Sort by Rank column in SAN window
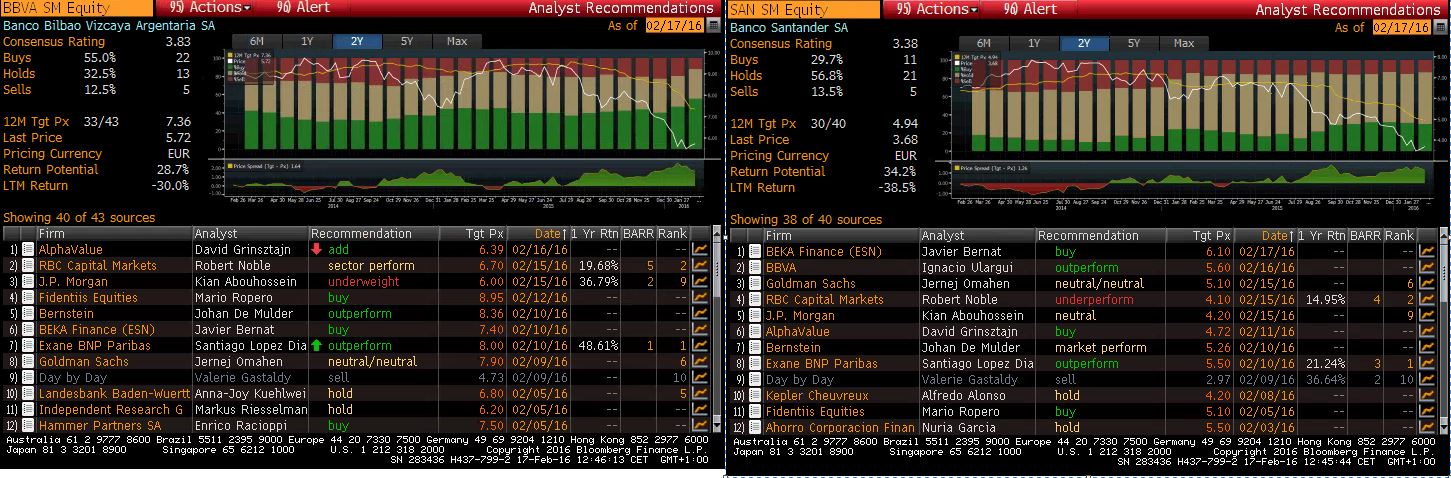1451x478 pixels. click(x=1400, y=236)
